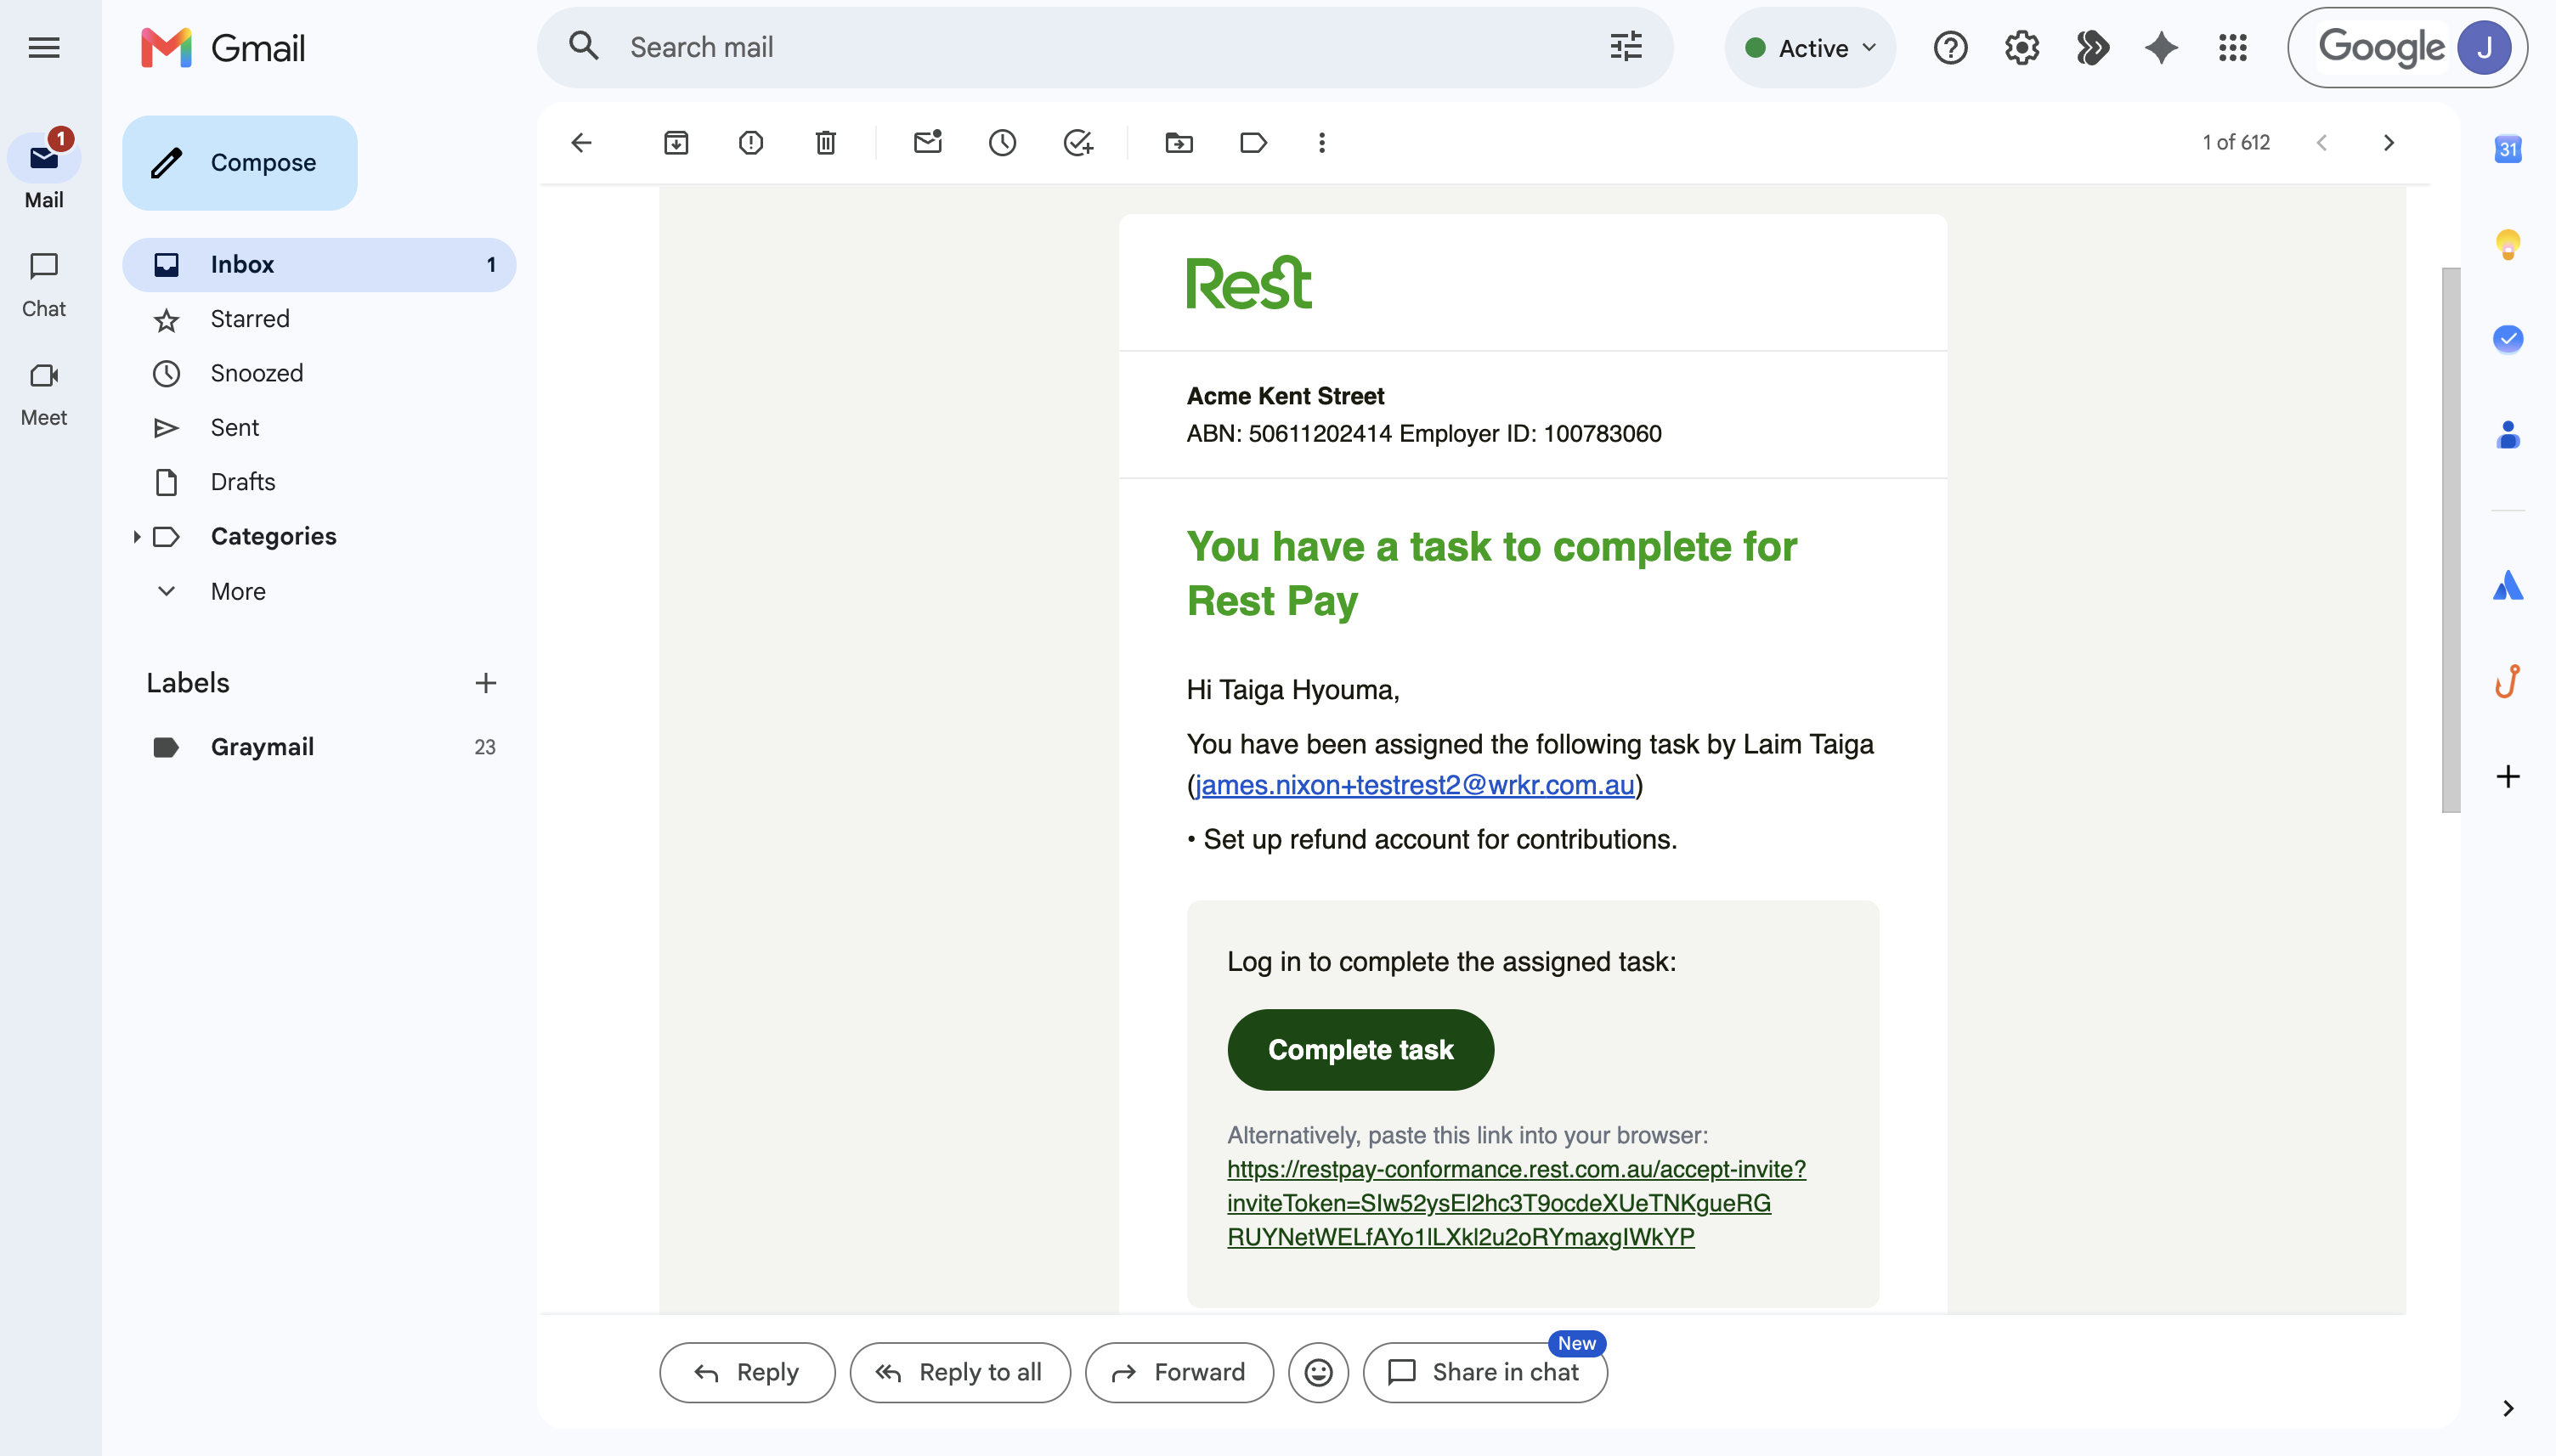Open the Active status dropdown
2556x1456 pixels.
(1810, 48)
